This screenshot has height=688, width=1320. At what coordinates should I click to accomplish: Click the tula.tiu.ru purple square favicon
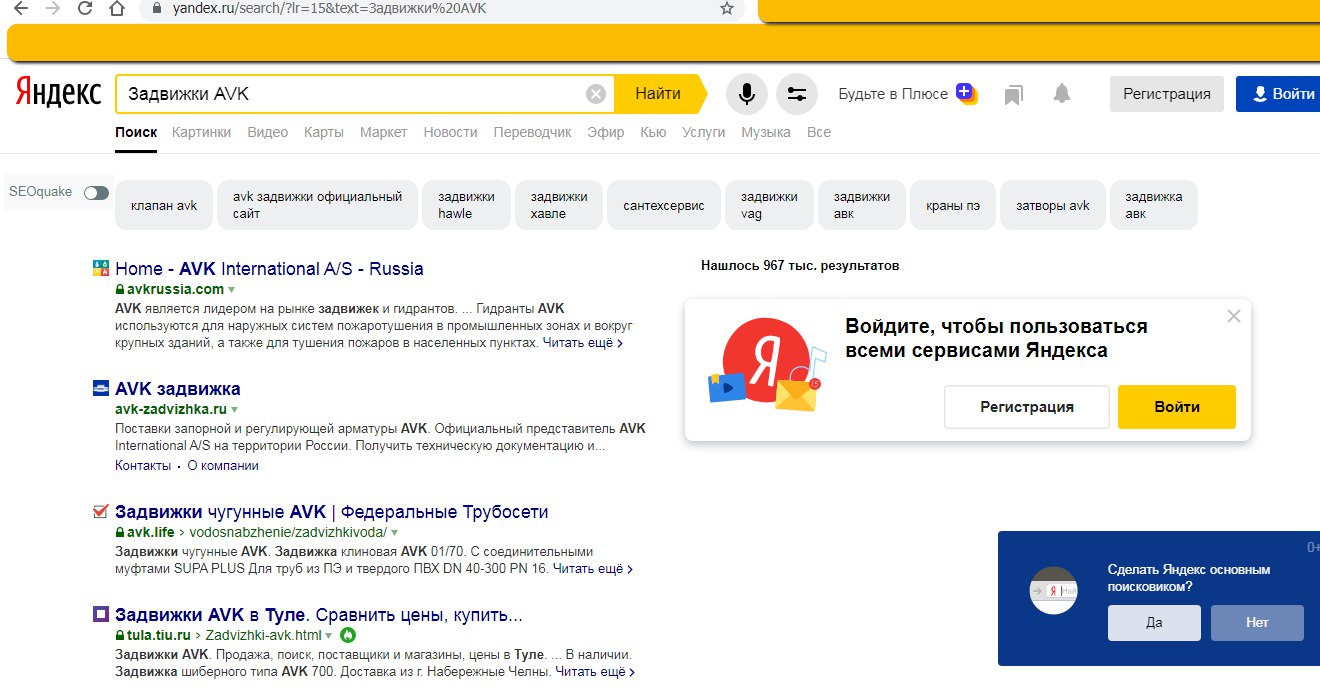tap(100, 613)
